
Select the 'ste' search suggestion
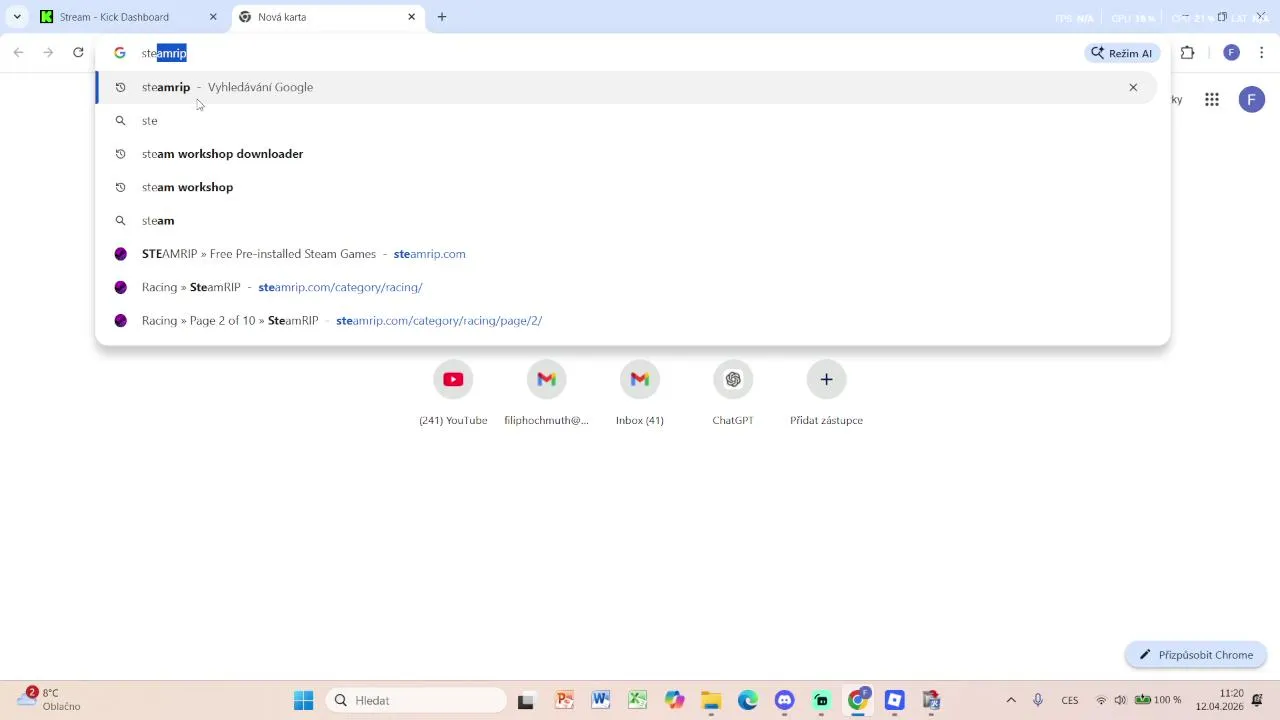coord(626,120)
